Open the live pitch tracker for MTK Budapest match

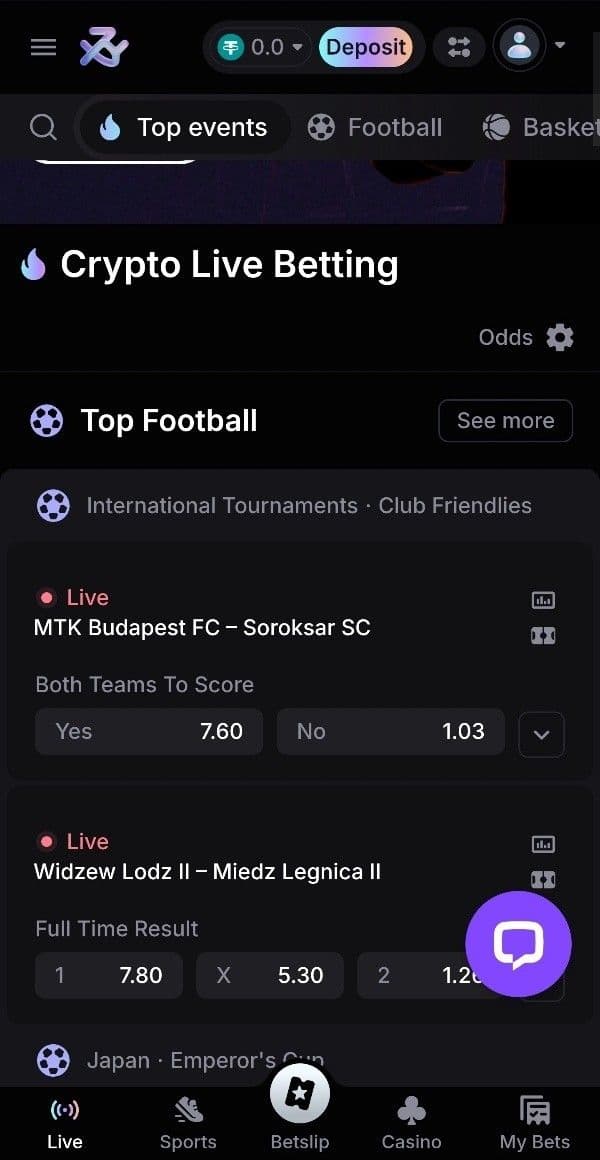point(542,634)
